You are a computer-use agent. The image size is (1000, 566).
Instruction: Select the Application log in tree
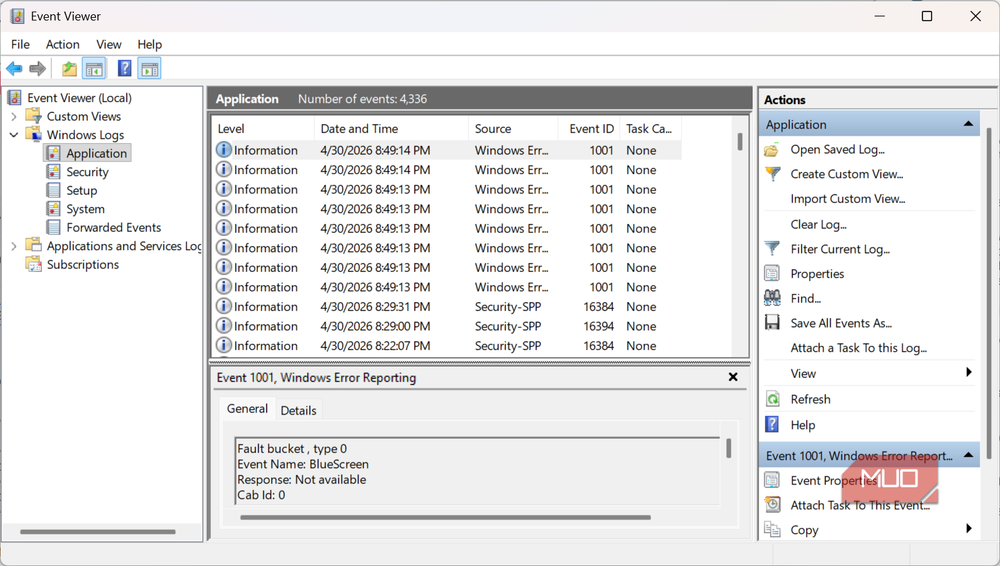pyautogui.click(x=96, y=153)
